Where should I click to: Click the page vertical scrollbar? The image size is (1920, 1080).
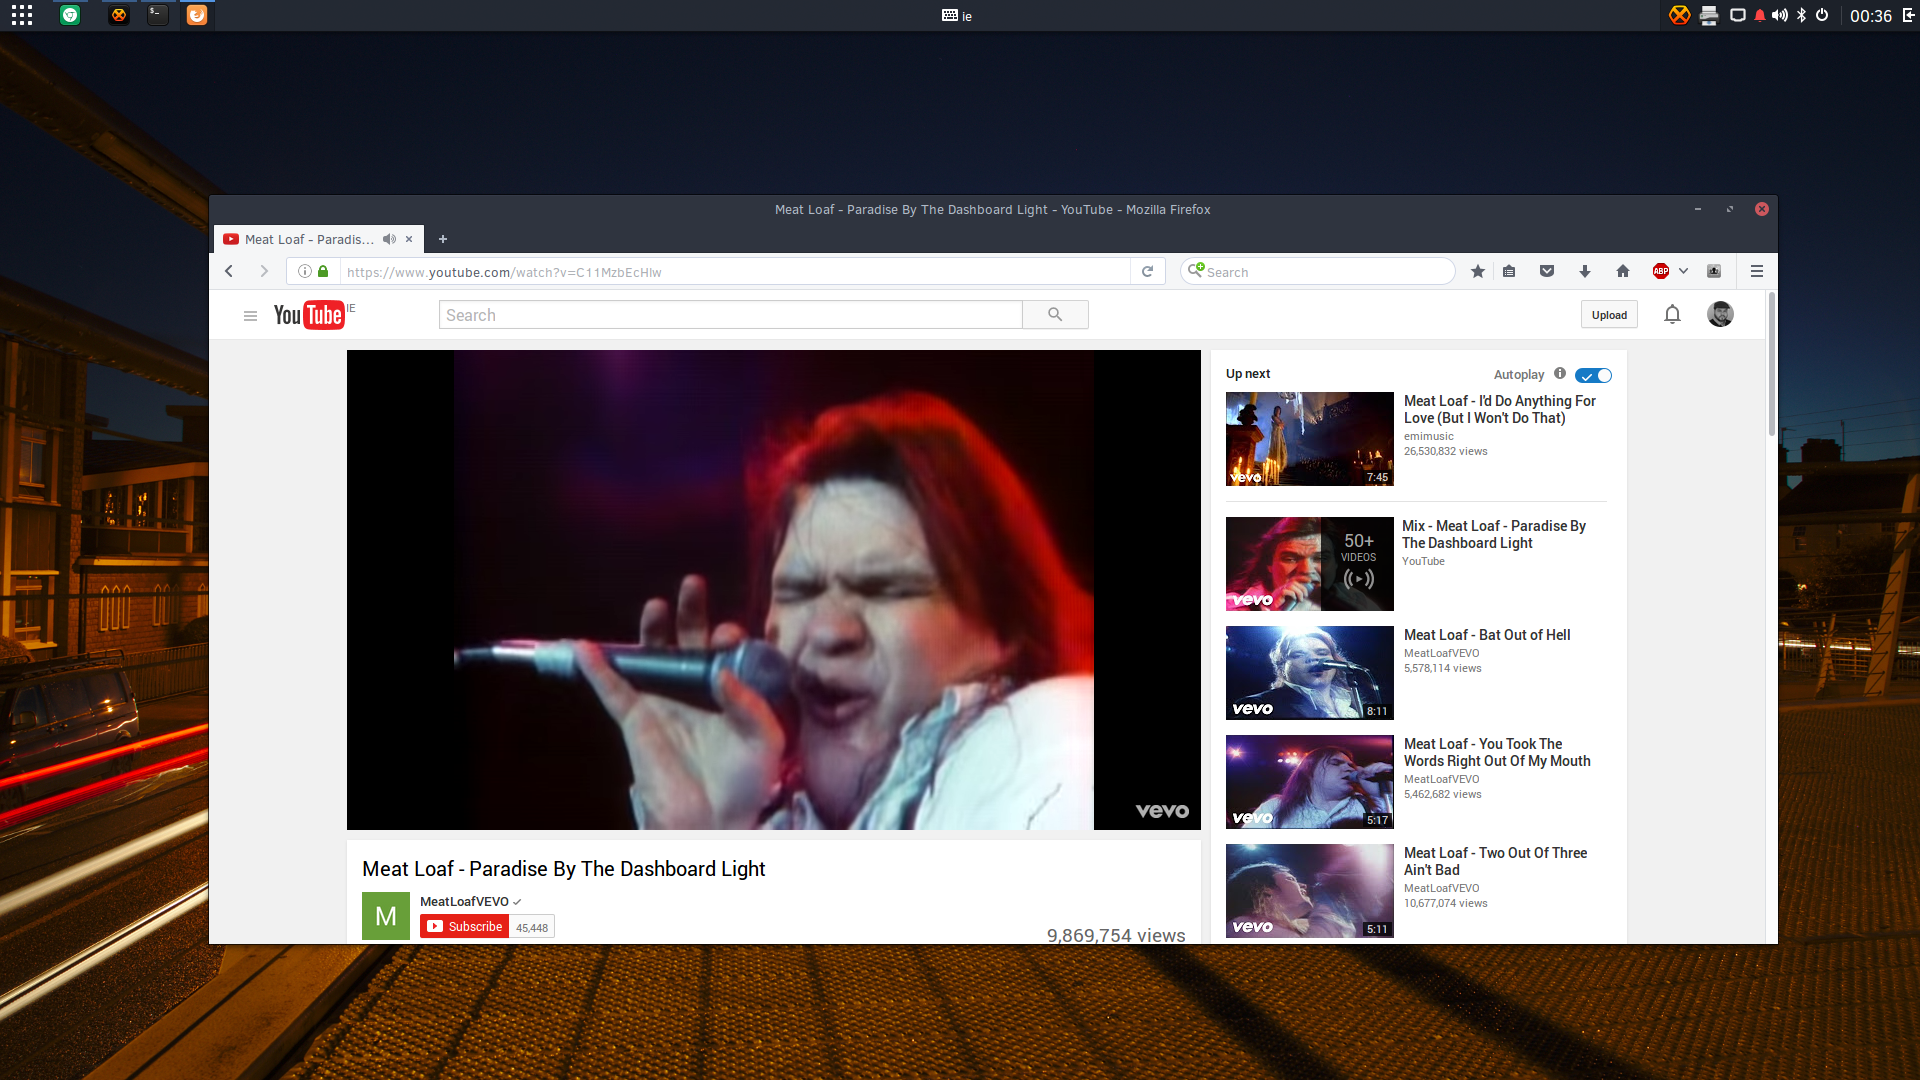tap(1772, 365)
